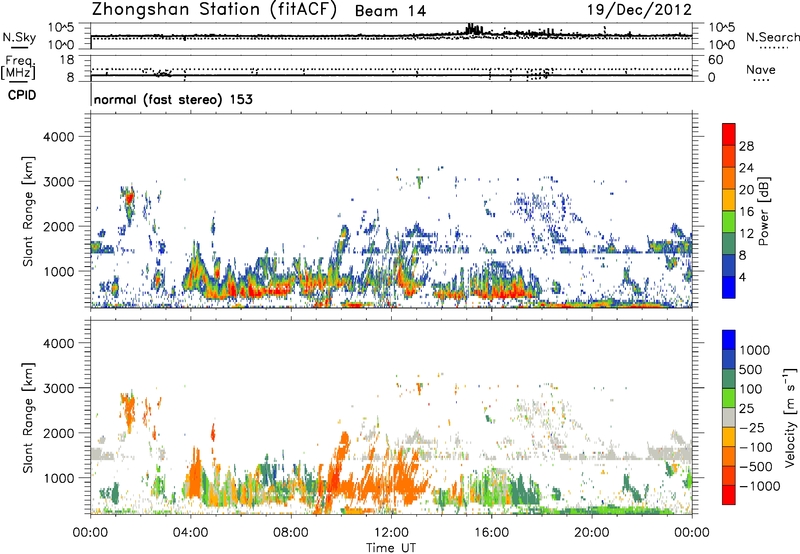Click the power panel 'Slant Range [km]' label
Viewport: 800px width, 554px height.
tap(28, 211)
